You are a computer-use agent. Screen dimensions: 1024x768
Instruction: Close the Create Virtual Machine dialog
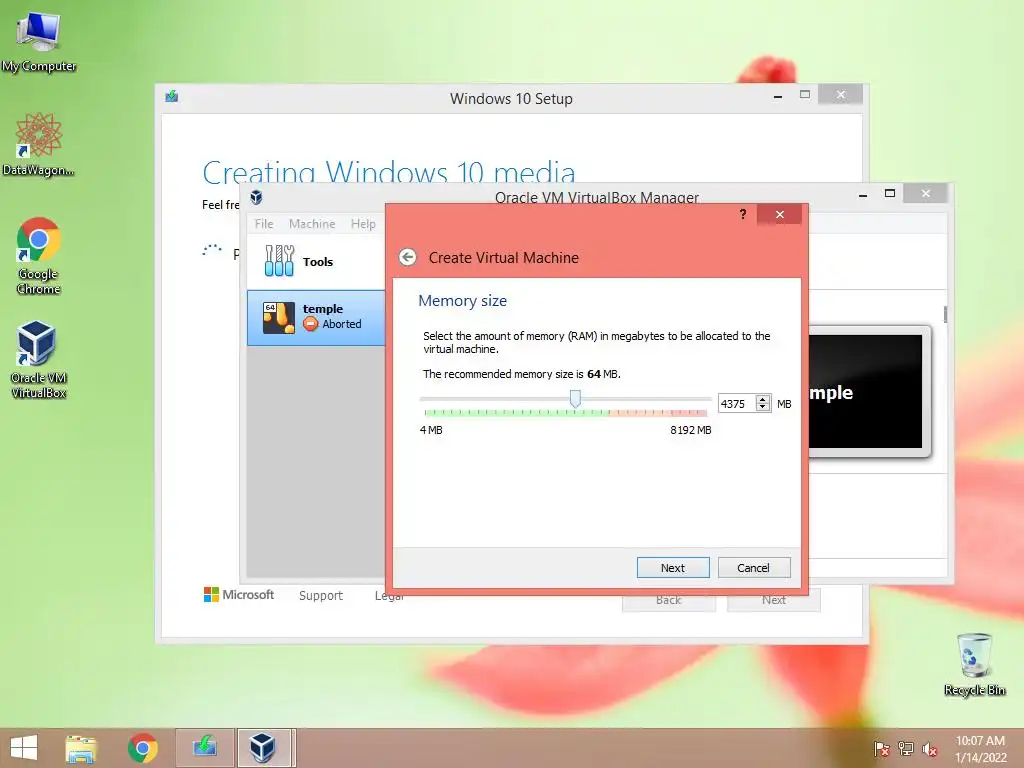coord(779,214)
